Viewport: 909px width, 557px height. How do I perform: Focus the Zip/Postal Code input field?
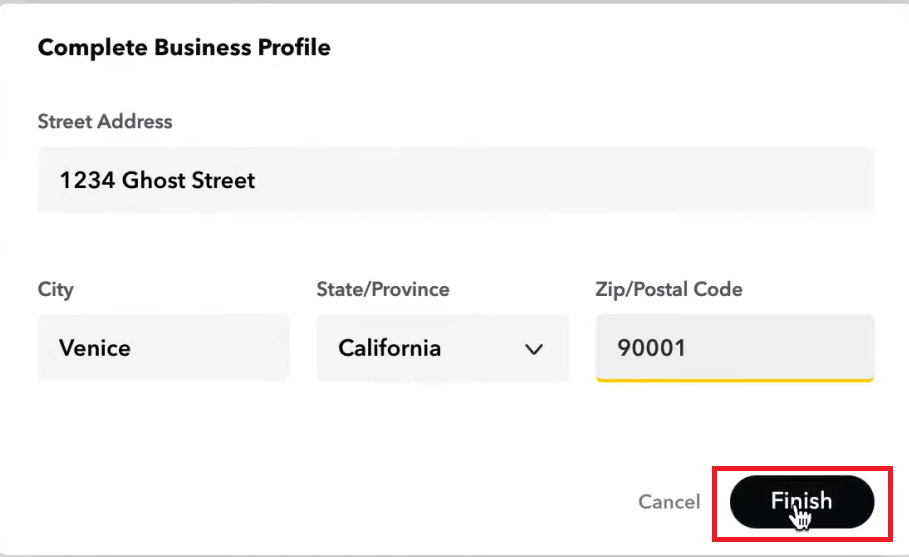[734, 348]
